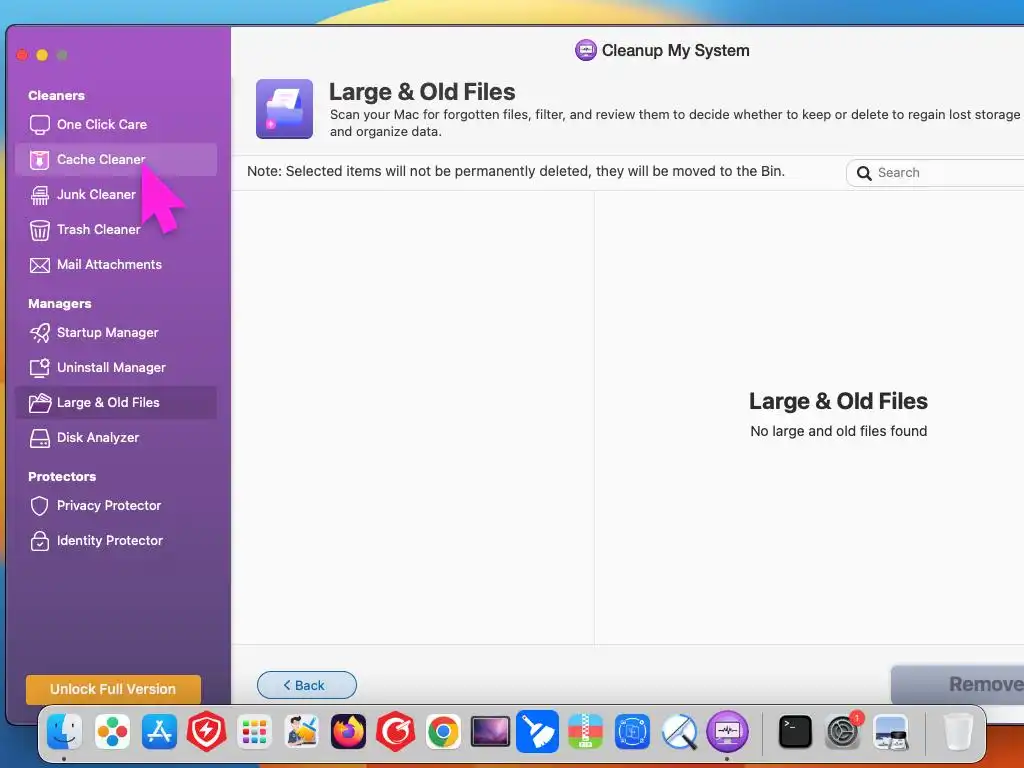Click the search magnifier icon
Screen dimensions: 1024x768
[x=864, y=173]
